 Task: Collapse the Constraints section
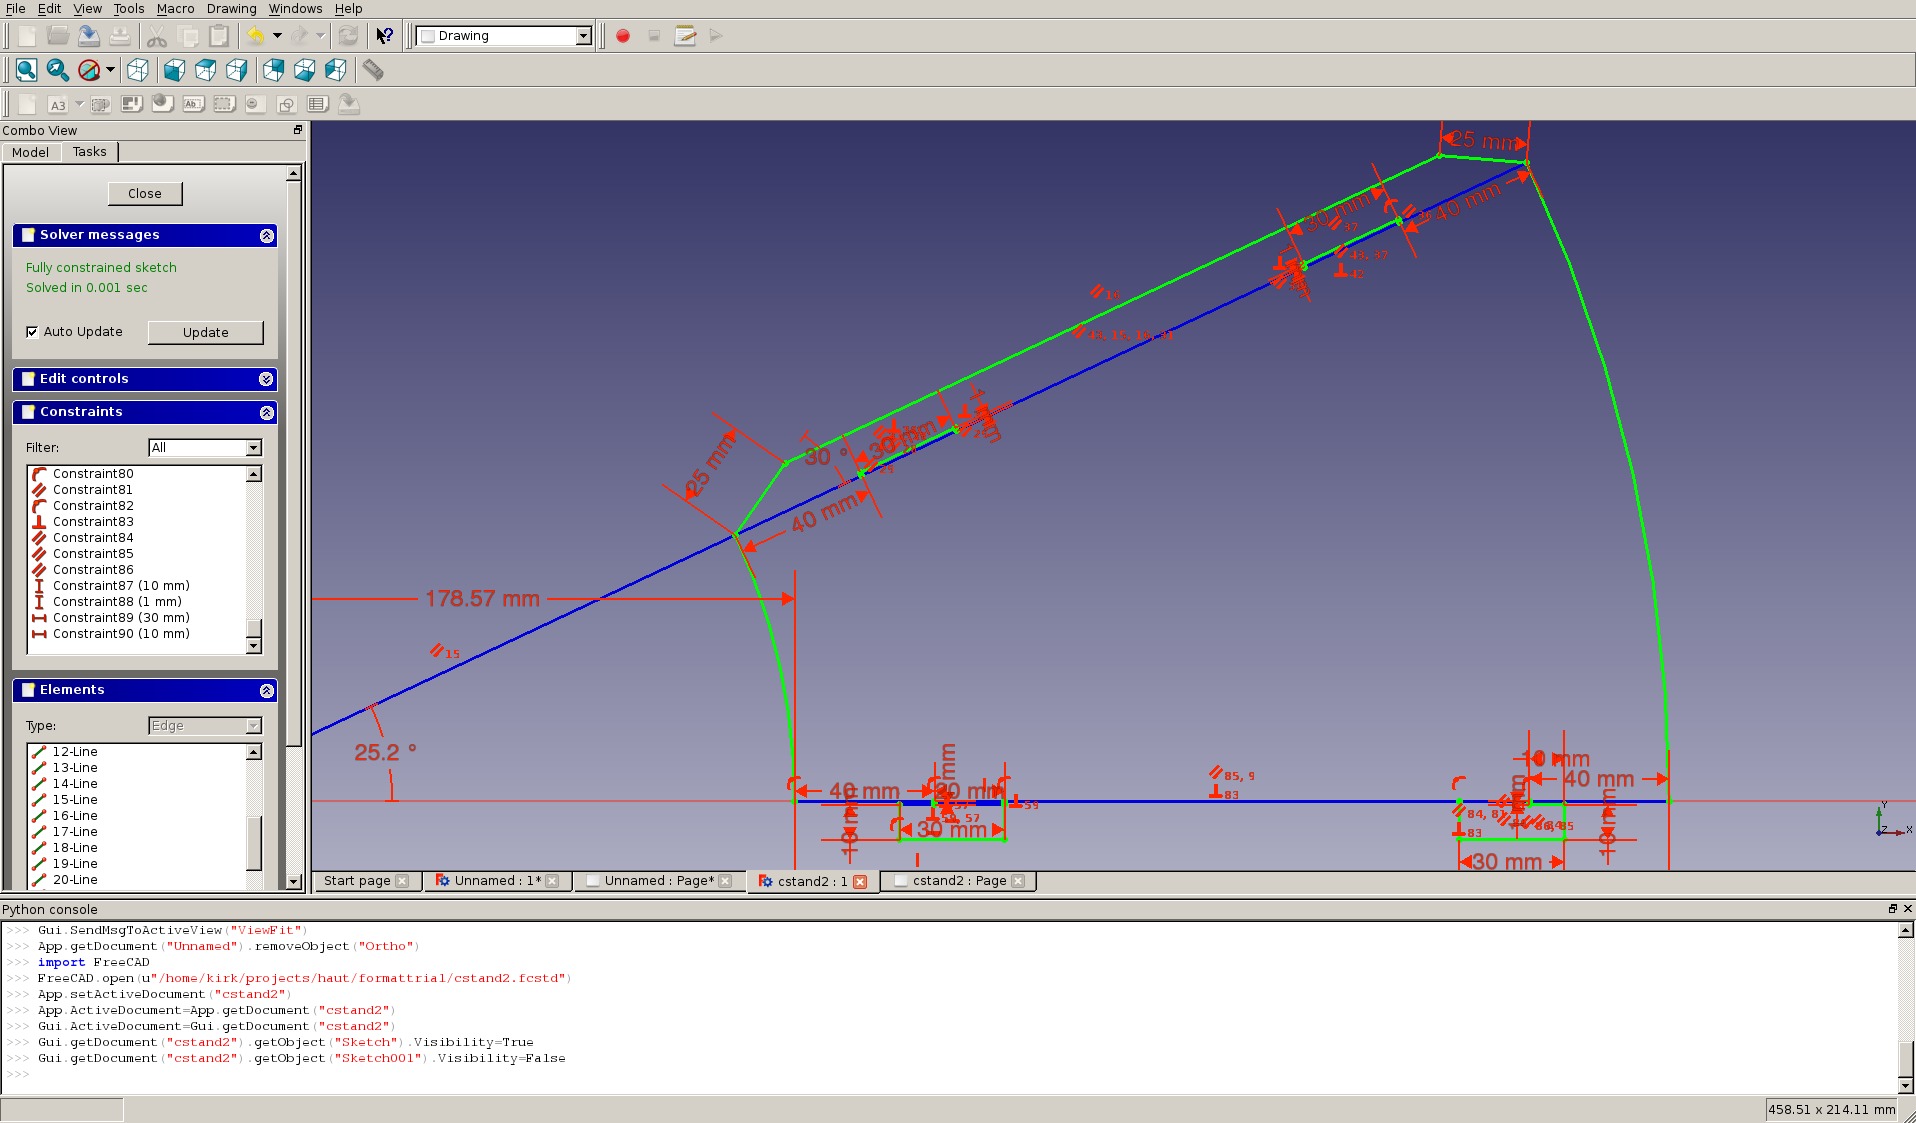pyautogui.click(x=266, y=412)
